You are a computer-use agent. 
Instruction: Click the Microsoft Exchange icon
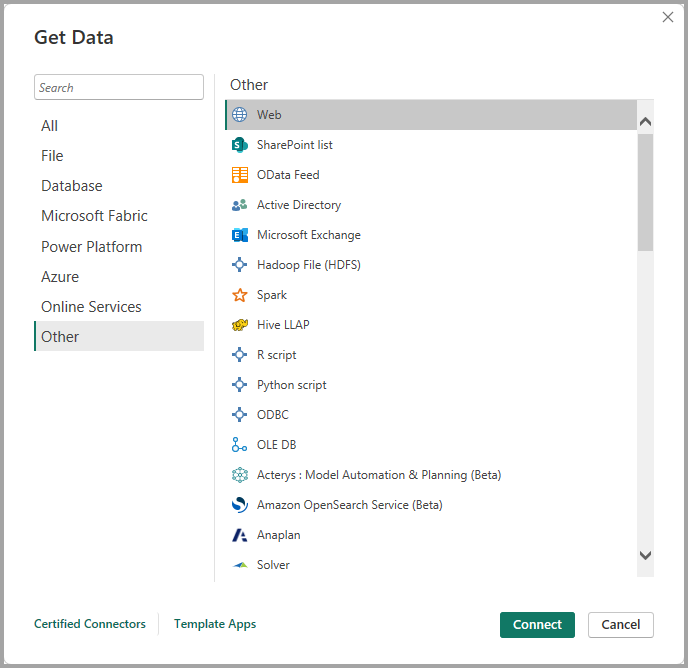click(x=240, y=235)
